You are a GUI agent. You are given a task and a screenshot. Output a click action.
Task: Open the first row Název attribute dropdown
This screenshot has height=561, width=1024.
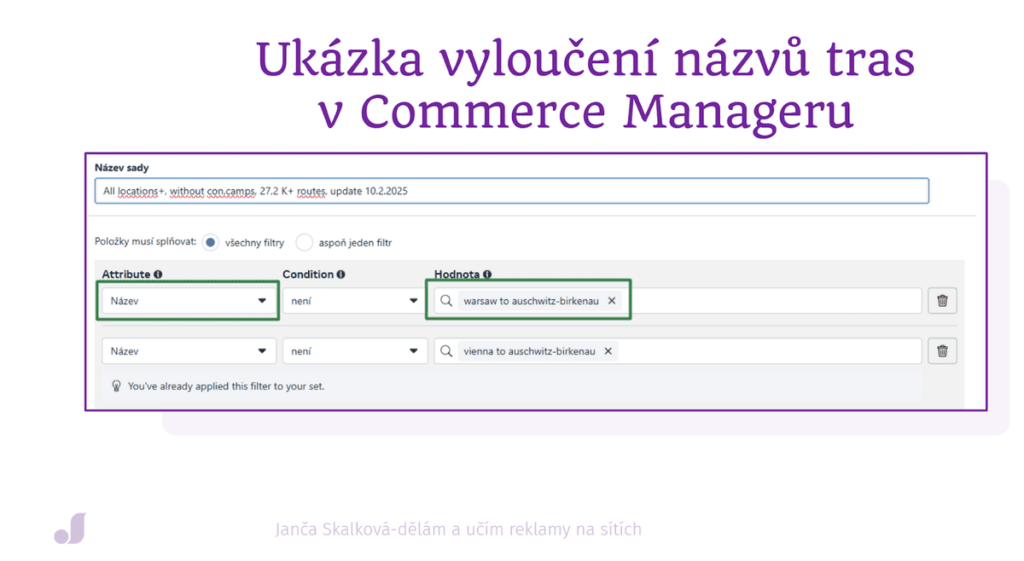[188, 300]
